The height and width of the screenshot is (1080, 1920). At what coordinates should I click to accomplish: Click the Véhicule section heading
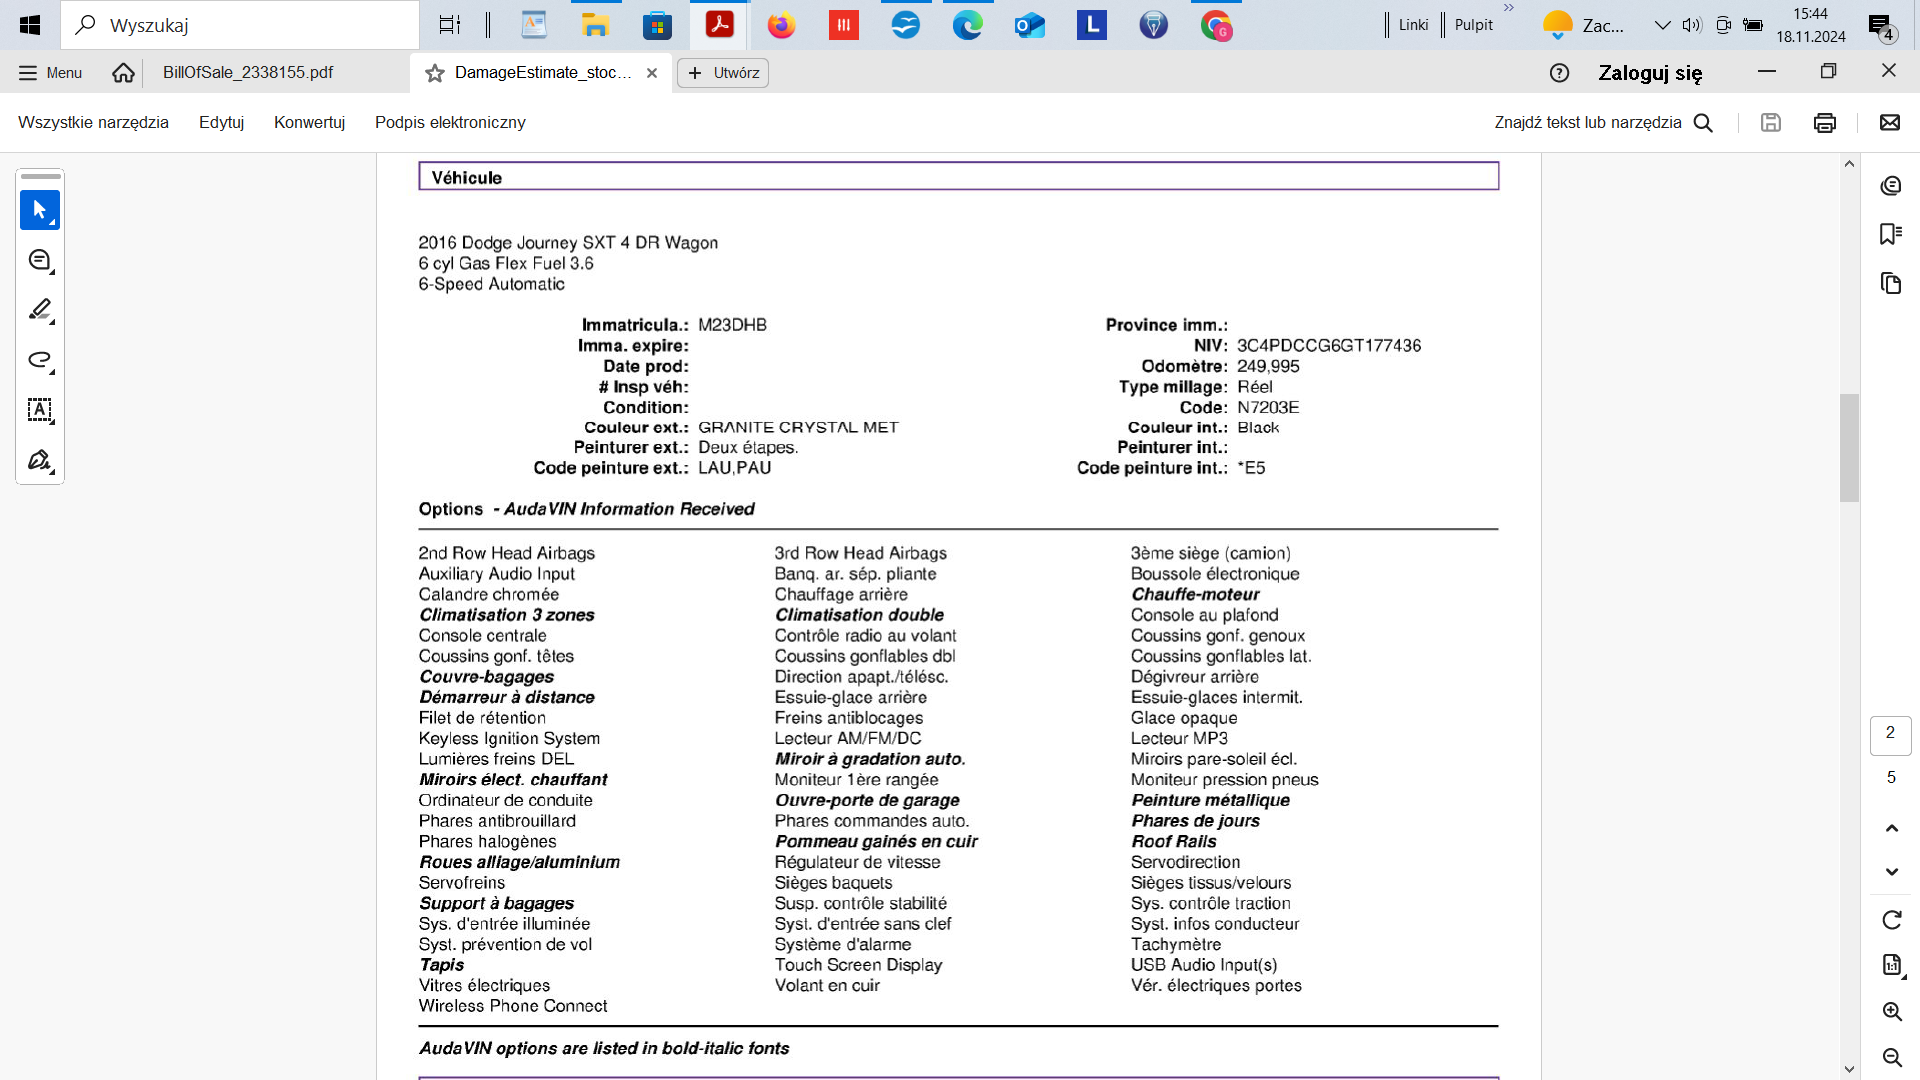pos(466,178)
